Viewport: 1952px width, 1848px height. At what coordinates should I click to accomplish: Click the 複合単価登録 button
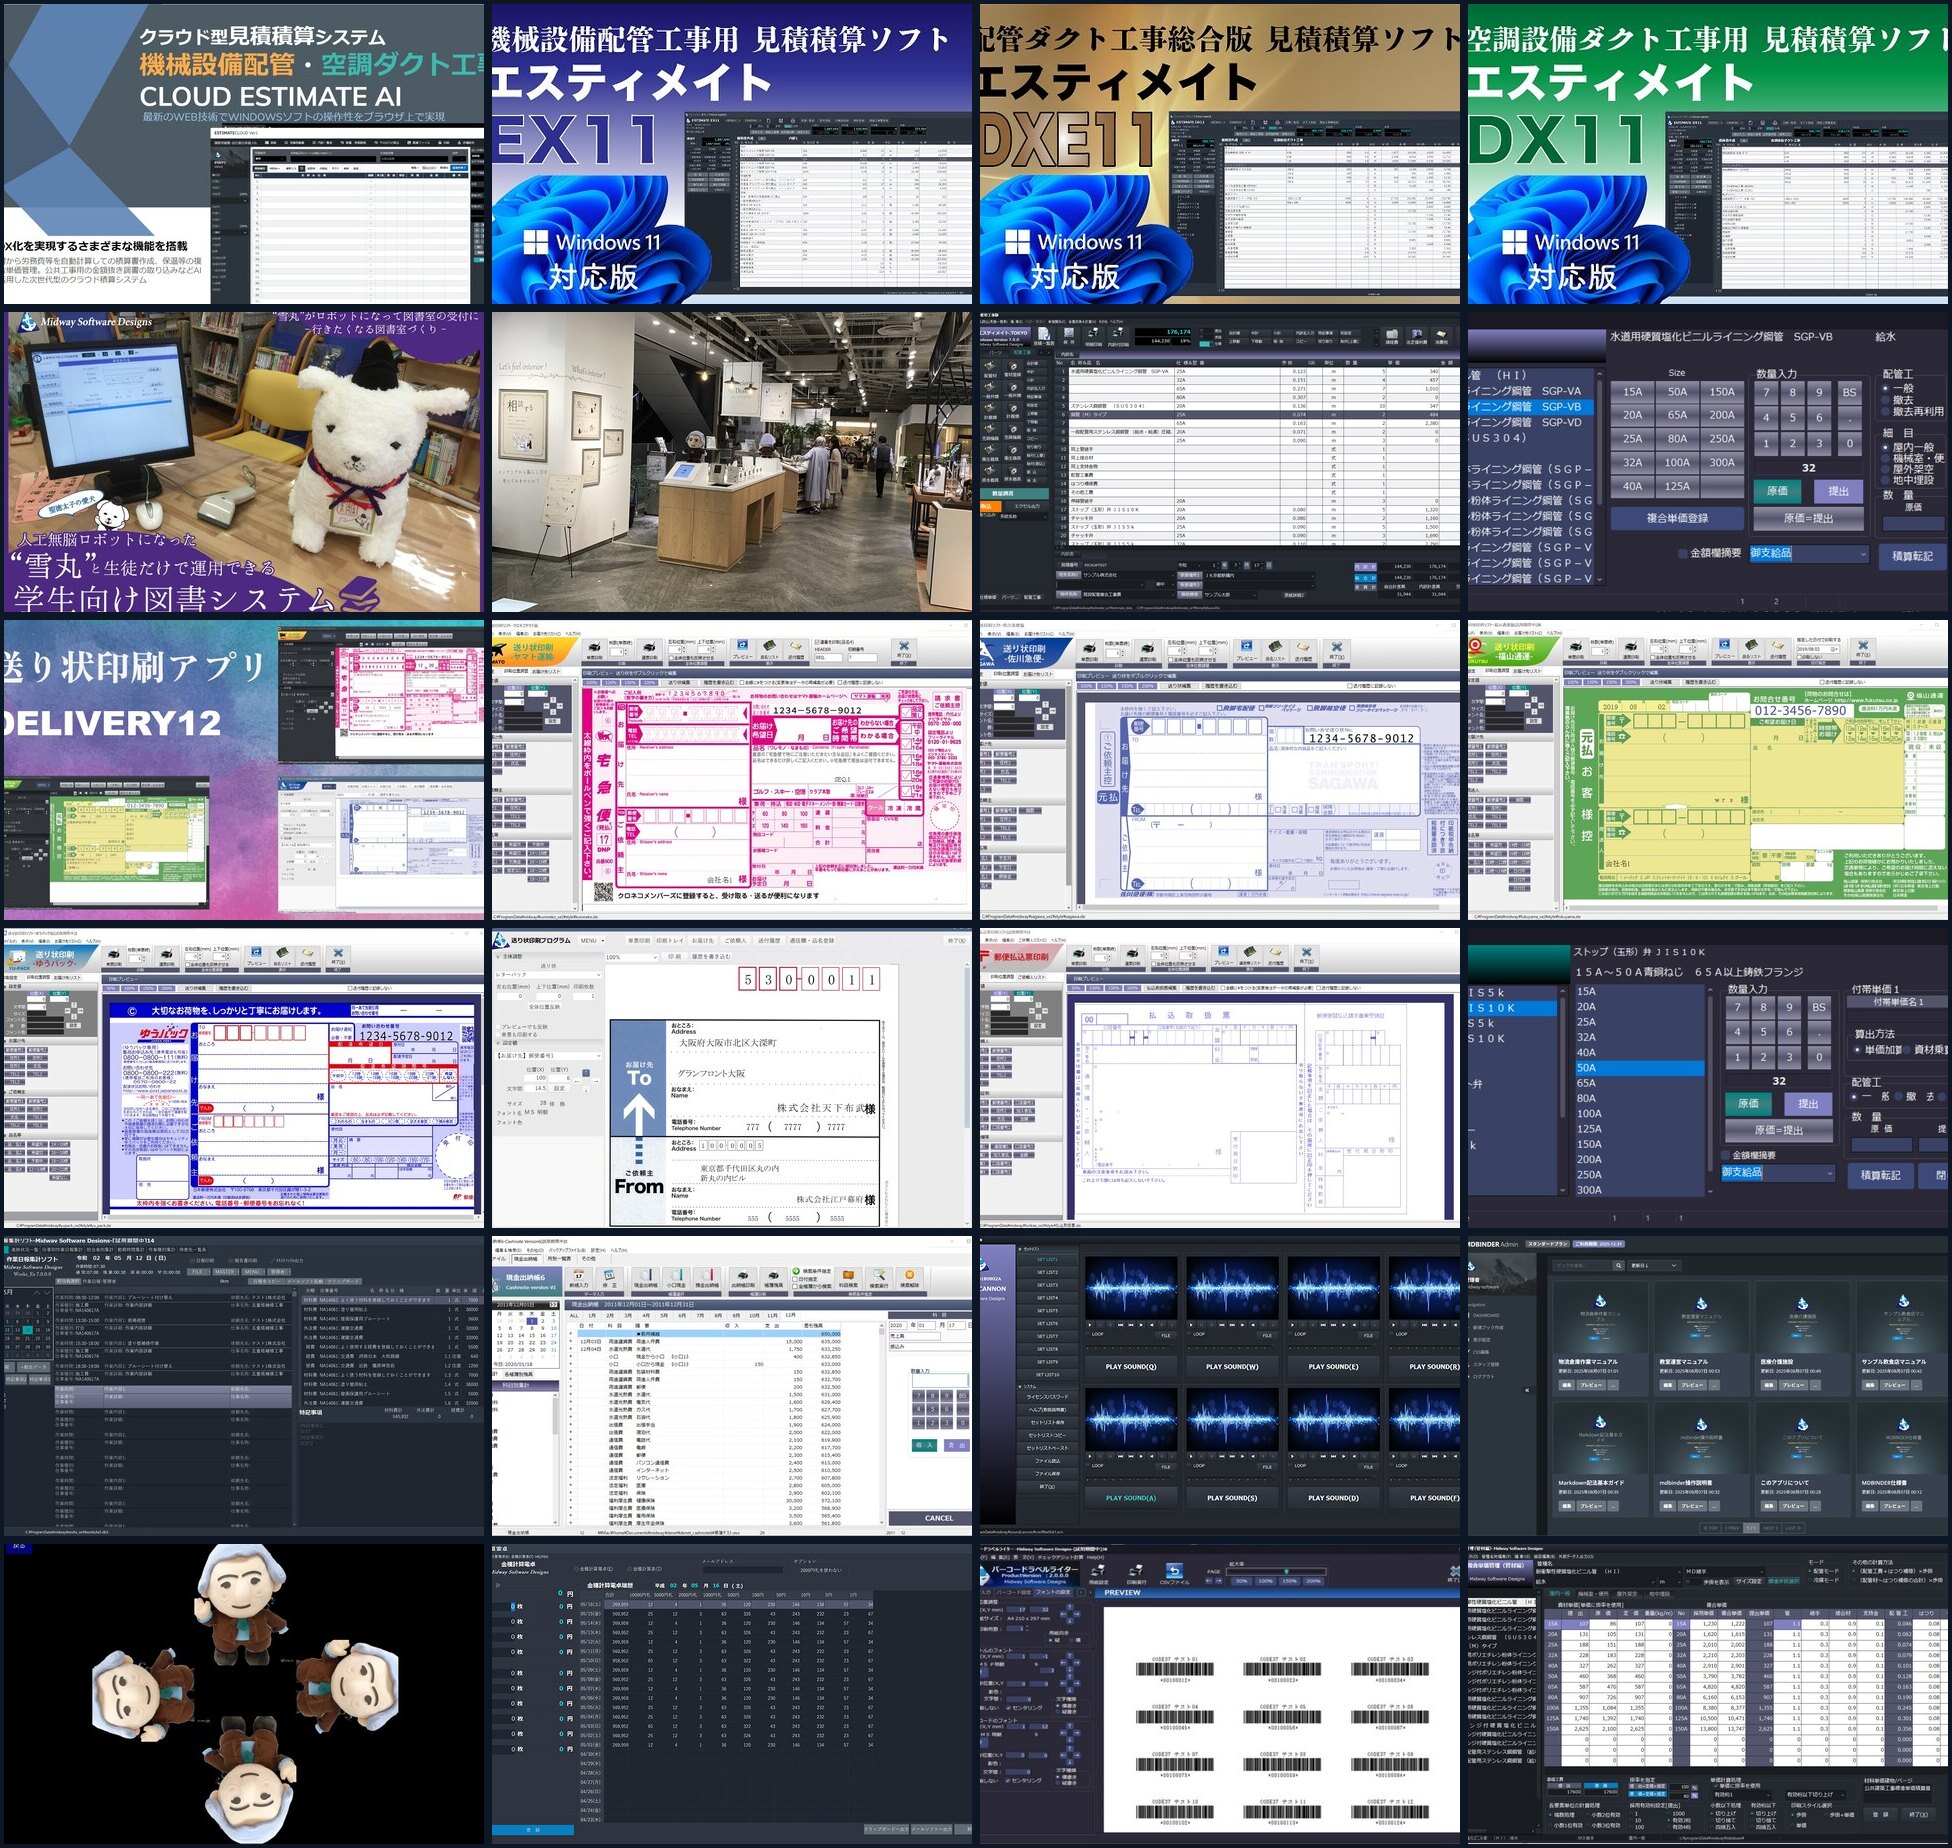1677,518
